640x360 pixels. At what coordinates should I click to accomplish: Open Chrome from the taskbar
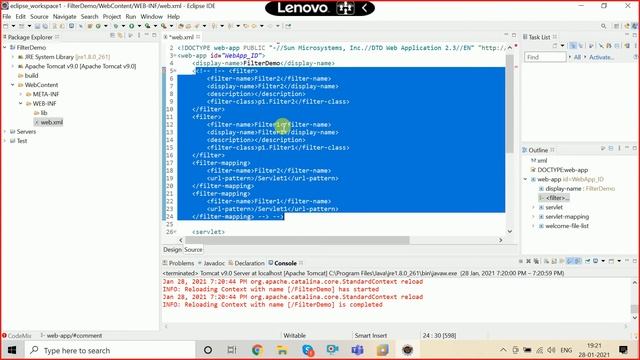257,350
